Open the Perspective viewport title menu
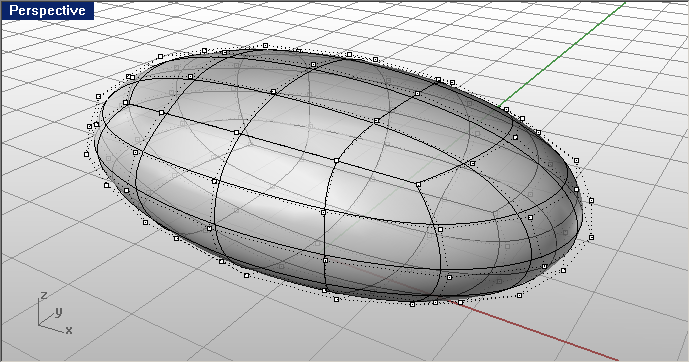The height and width of the screenshot is (363, 690). click(x=47, y=11)
